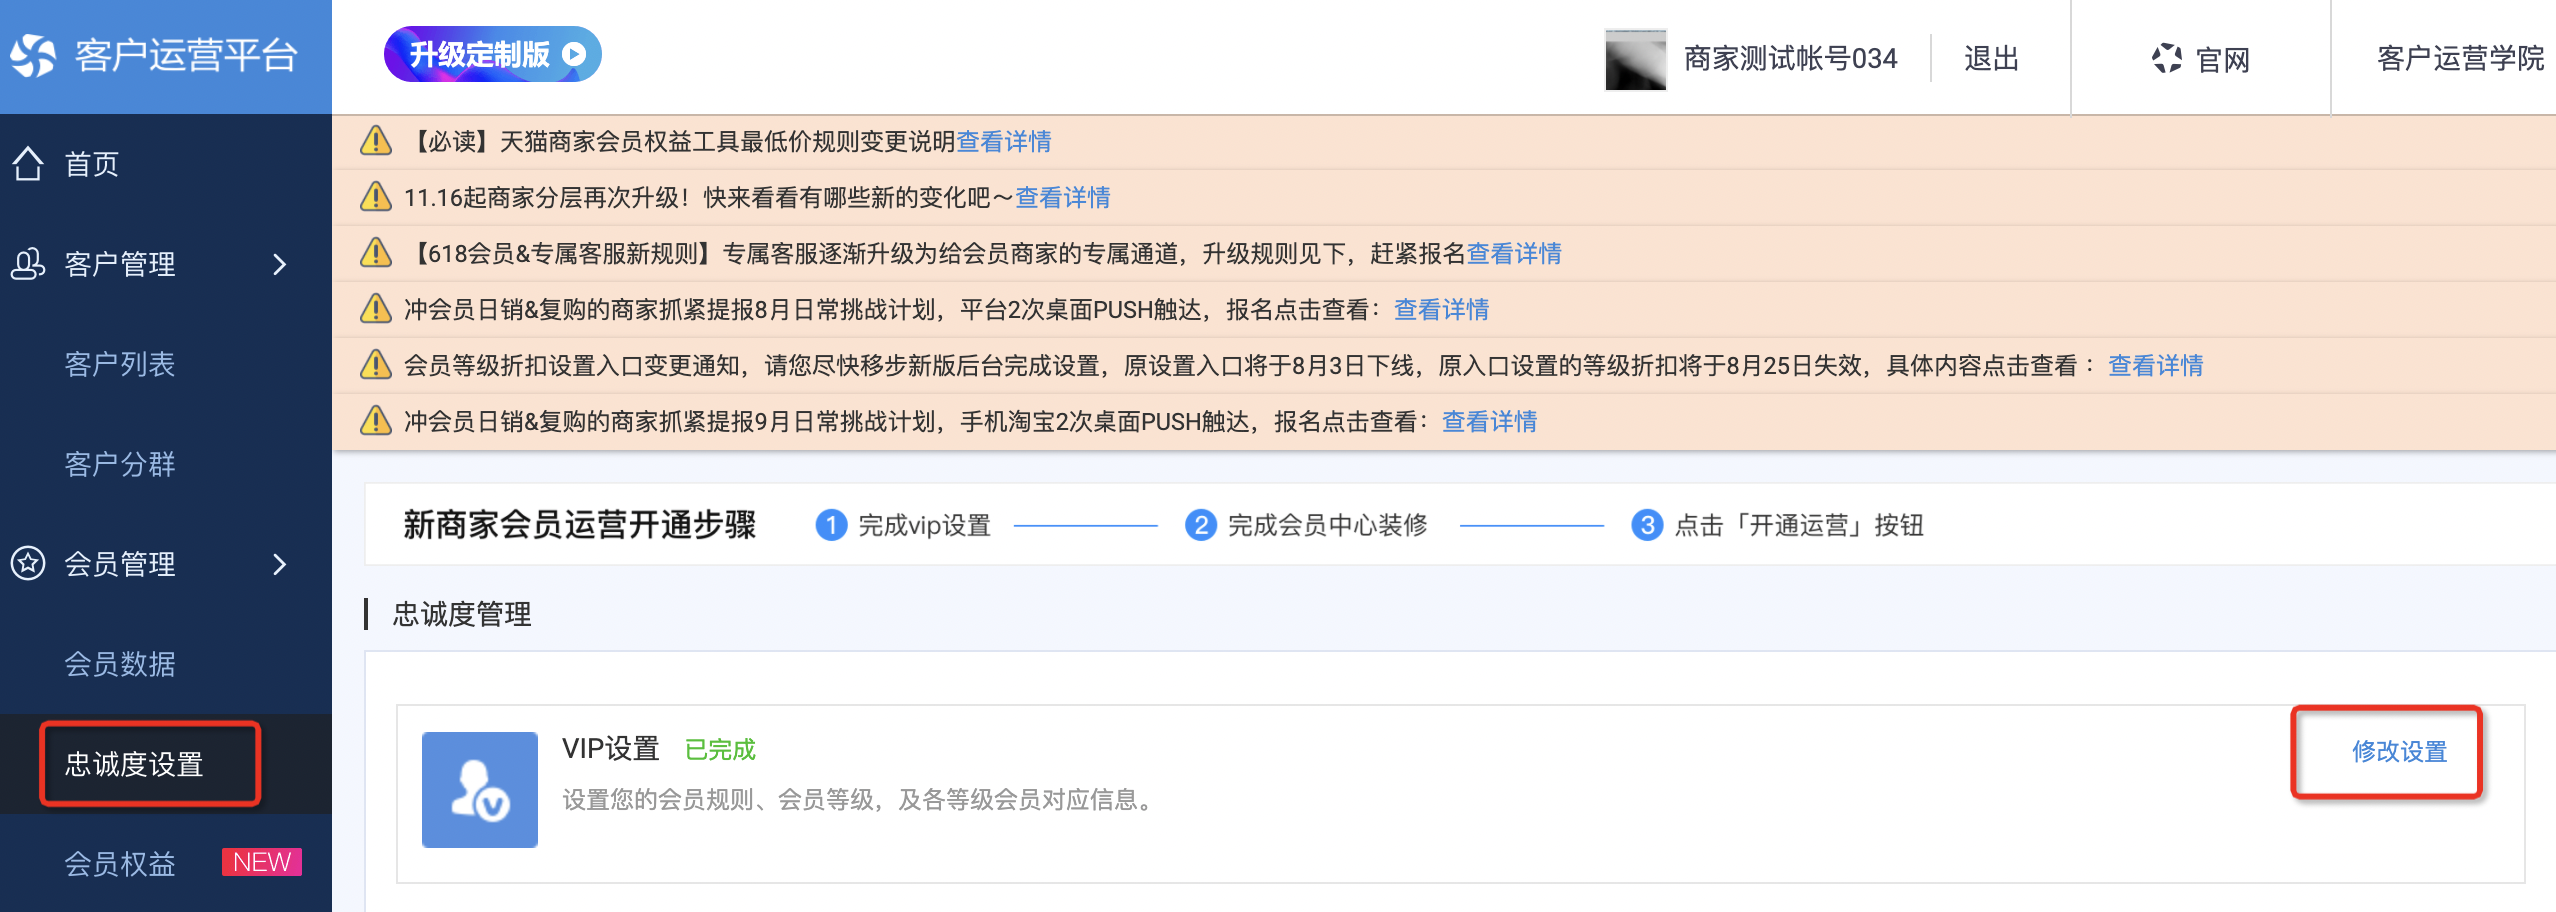This screenshot has height=912, width=2556.
Task: Open 查看详情 for 会员等级折扣设置 notice
Action: click(x=2156, y=365)
